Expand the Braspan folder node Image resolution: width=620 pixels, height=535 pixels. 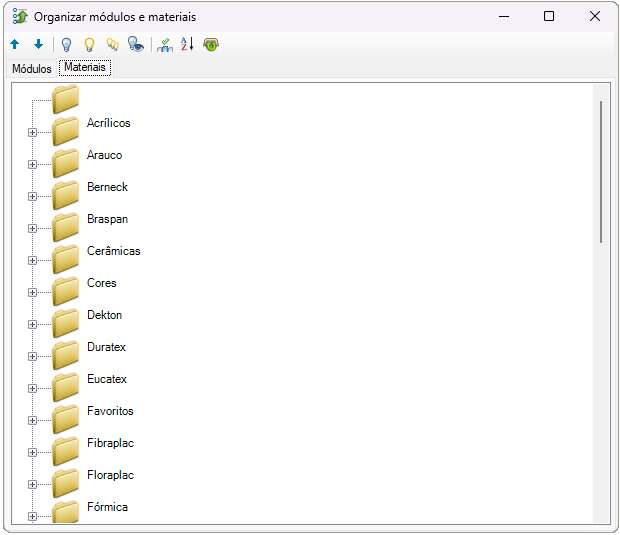point(32,229)
